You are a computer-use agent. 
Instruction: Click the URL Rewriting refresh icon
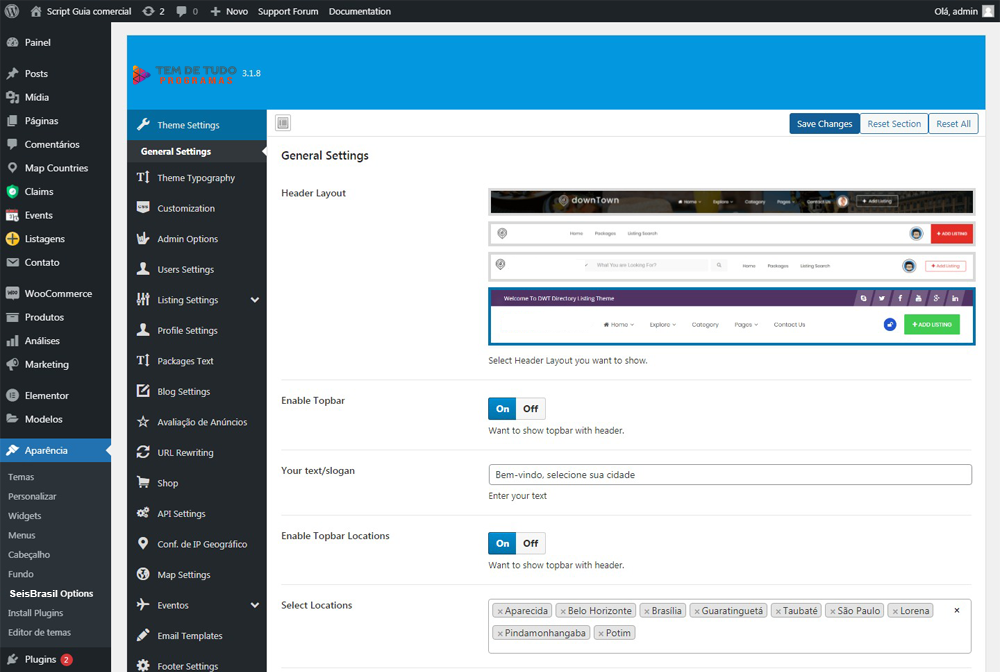click(143, 453)
